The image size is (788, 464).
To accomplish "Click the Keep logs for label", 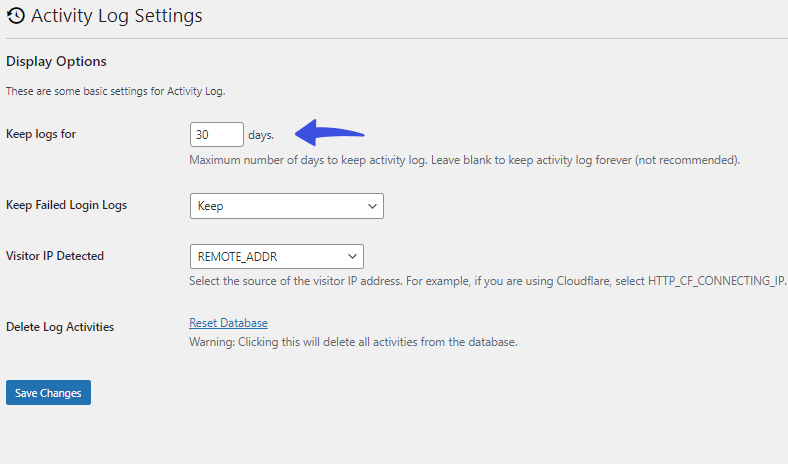I will (41, 134).
